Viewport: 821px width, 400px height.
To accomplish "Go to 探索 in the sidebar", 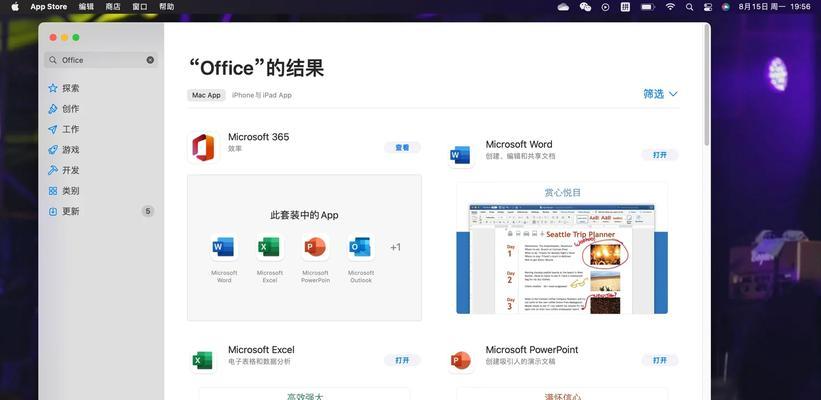I will (63, 88).
